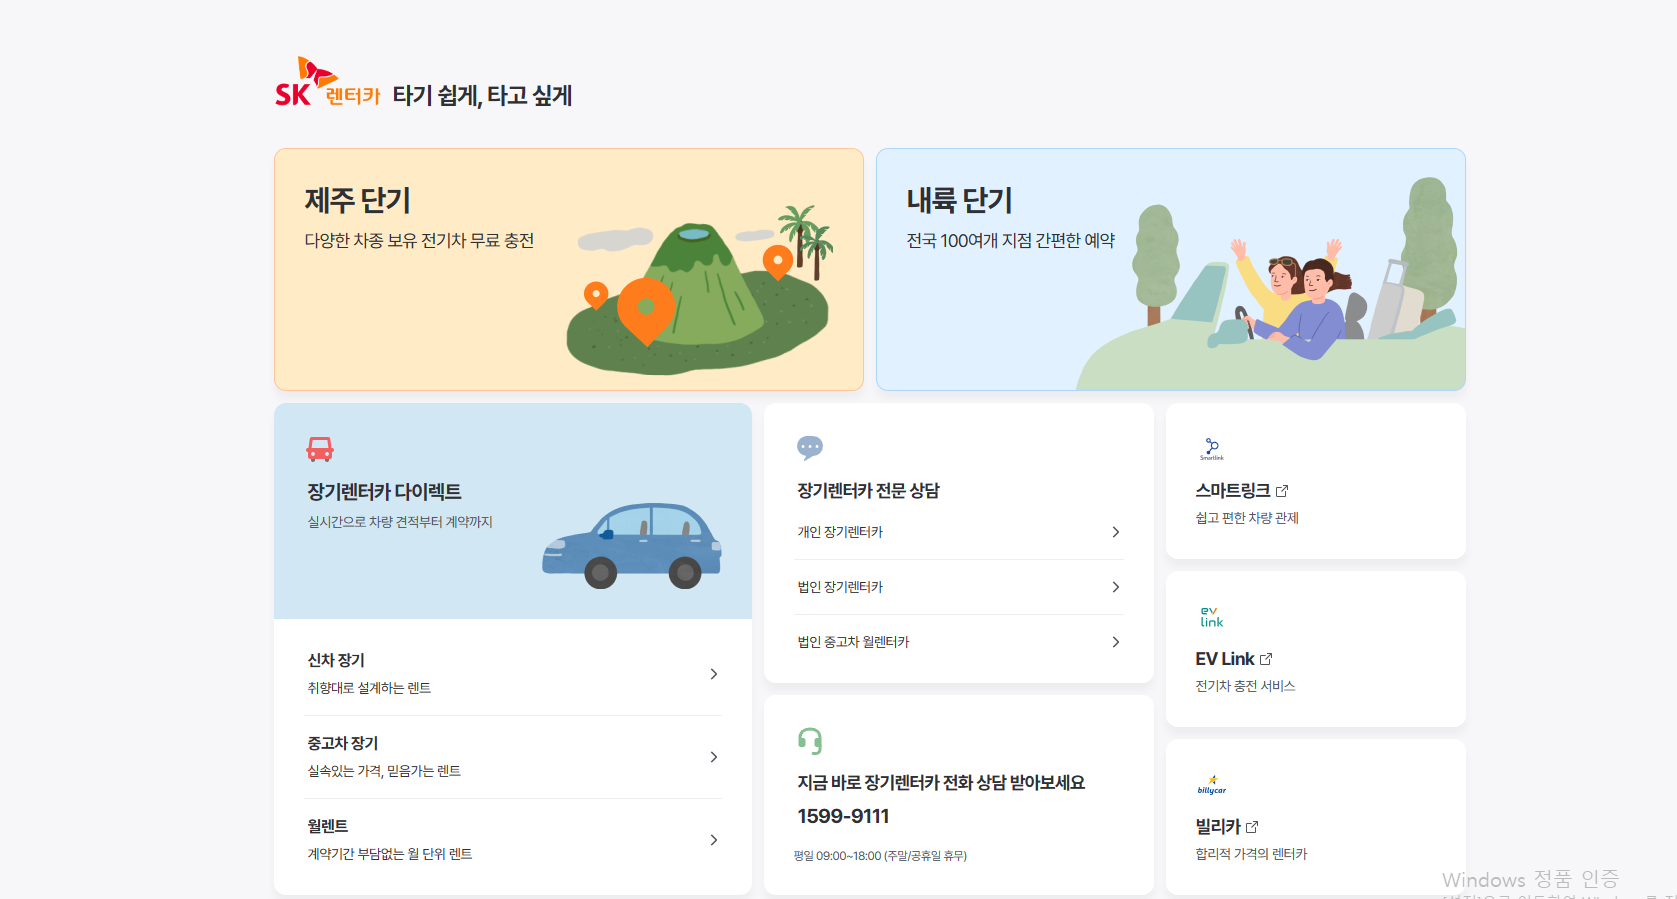The width and height of the screenshot is (1677, 899).
Task: Go to 장기렌터카 다이렉트
Action: coord(384,492)
